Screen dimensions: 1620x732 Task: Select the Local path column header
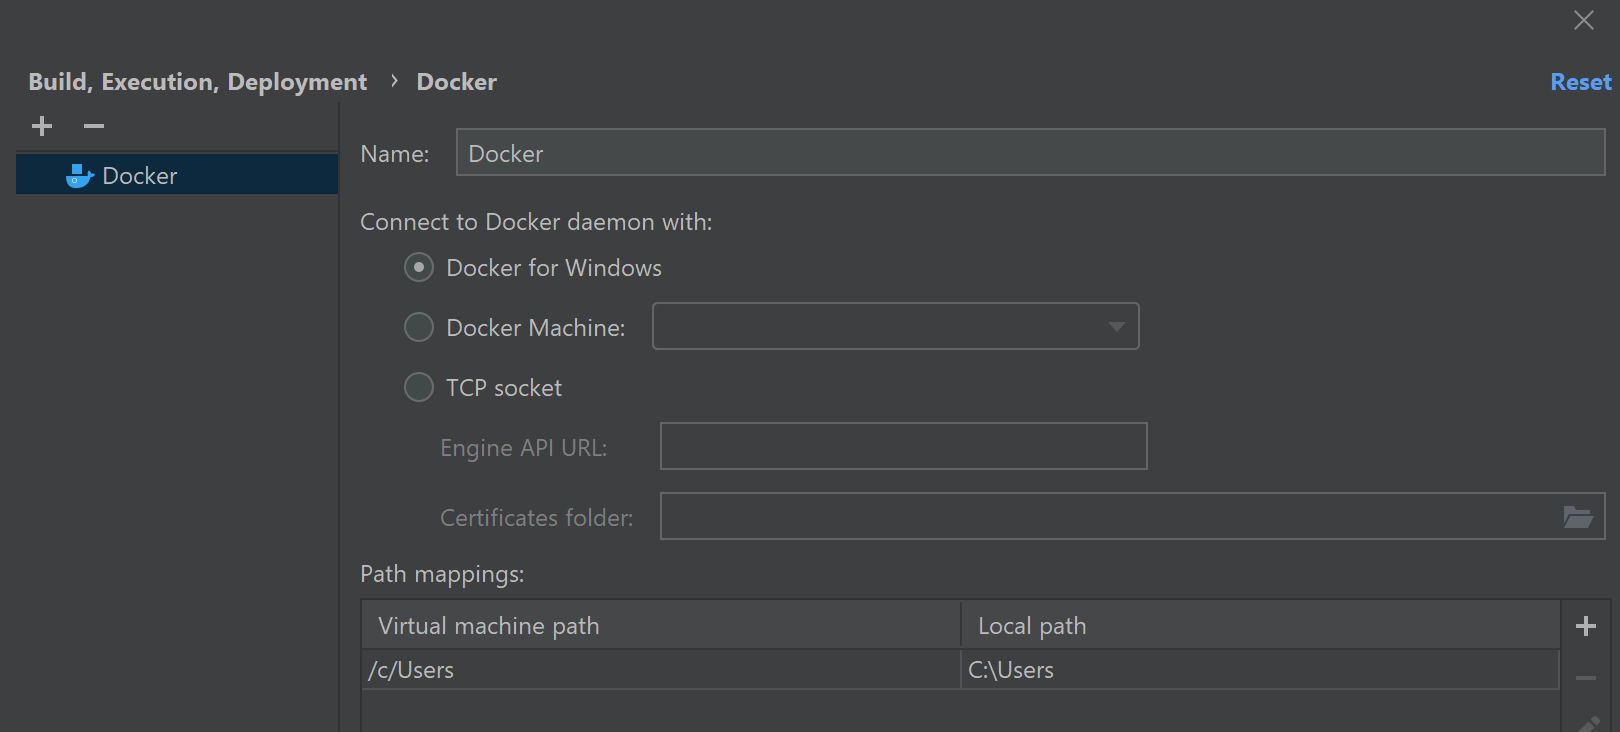click(x=1260, y=625)
